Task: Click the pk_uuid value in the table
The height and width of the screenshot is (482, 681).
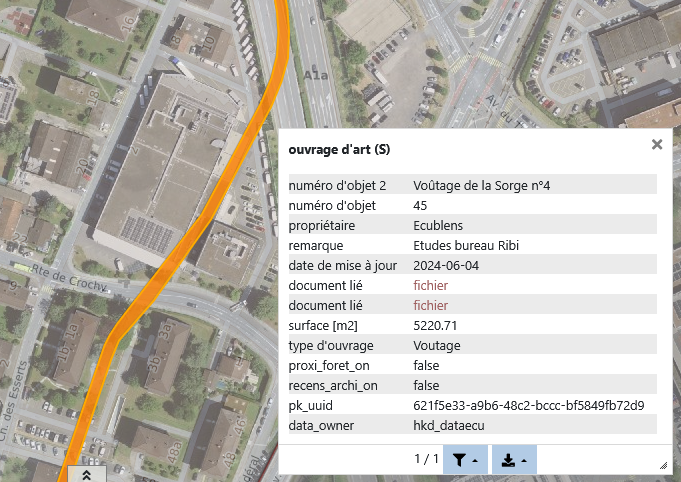Action: click(x=528, y=405)
